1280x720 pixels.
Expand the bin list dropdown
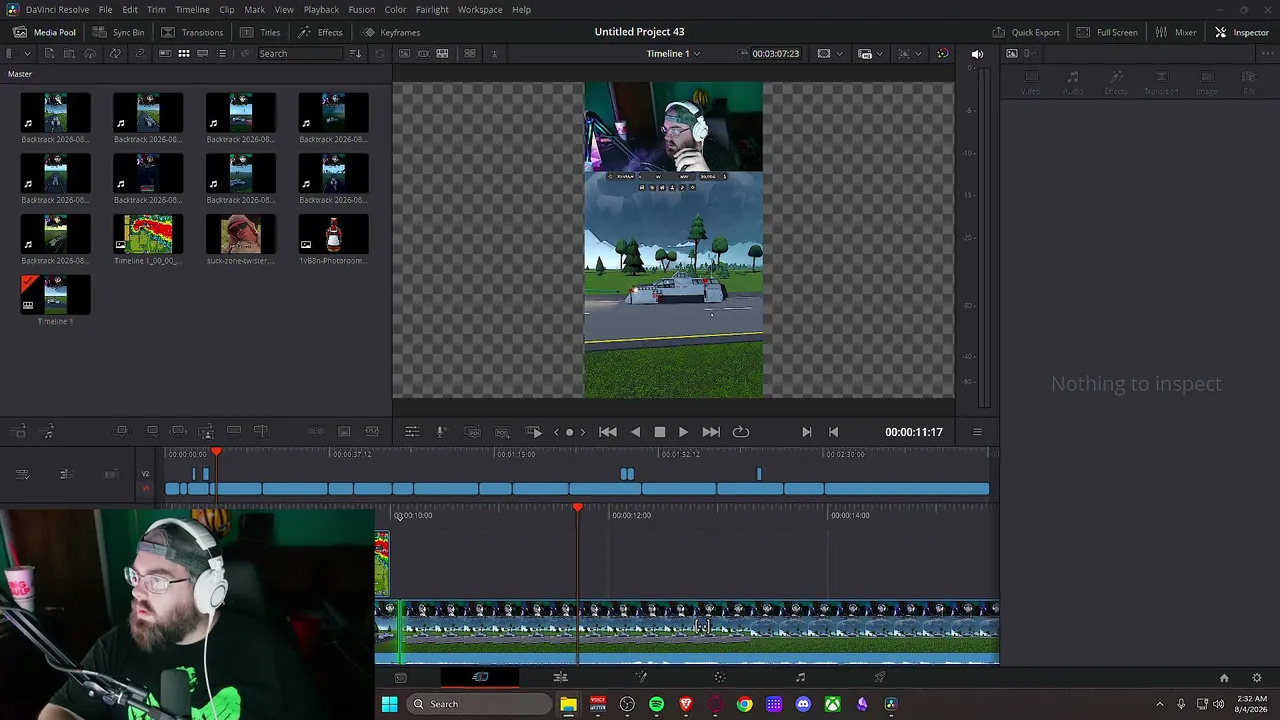point(27,53)
